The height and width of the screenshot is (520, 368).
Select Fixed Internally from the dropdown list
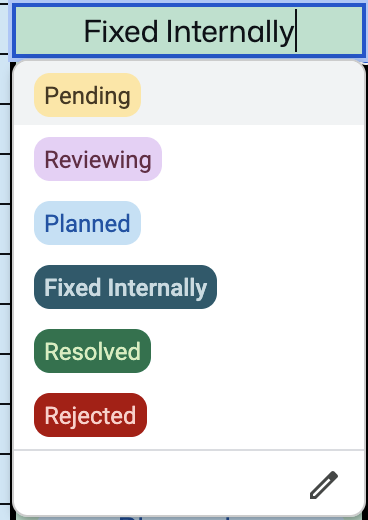(x=125, y=287)
